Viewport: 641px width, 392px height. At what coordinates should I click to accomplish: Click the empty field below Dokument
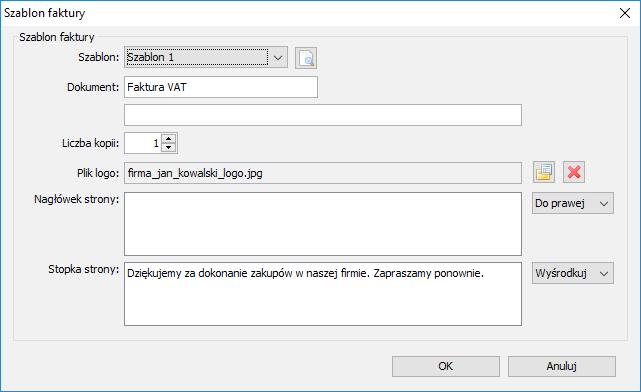323,115
